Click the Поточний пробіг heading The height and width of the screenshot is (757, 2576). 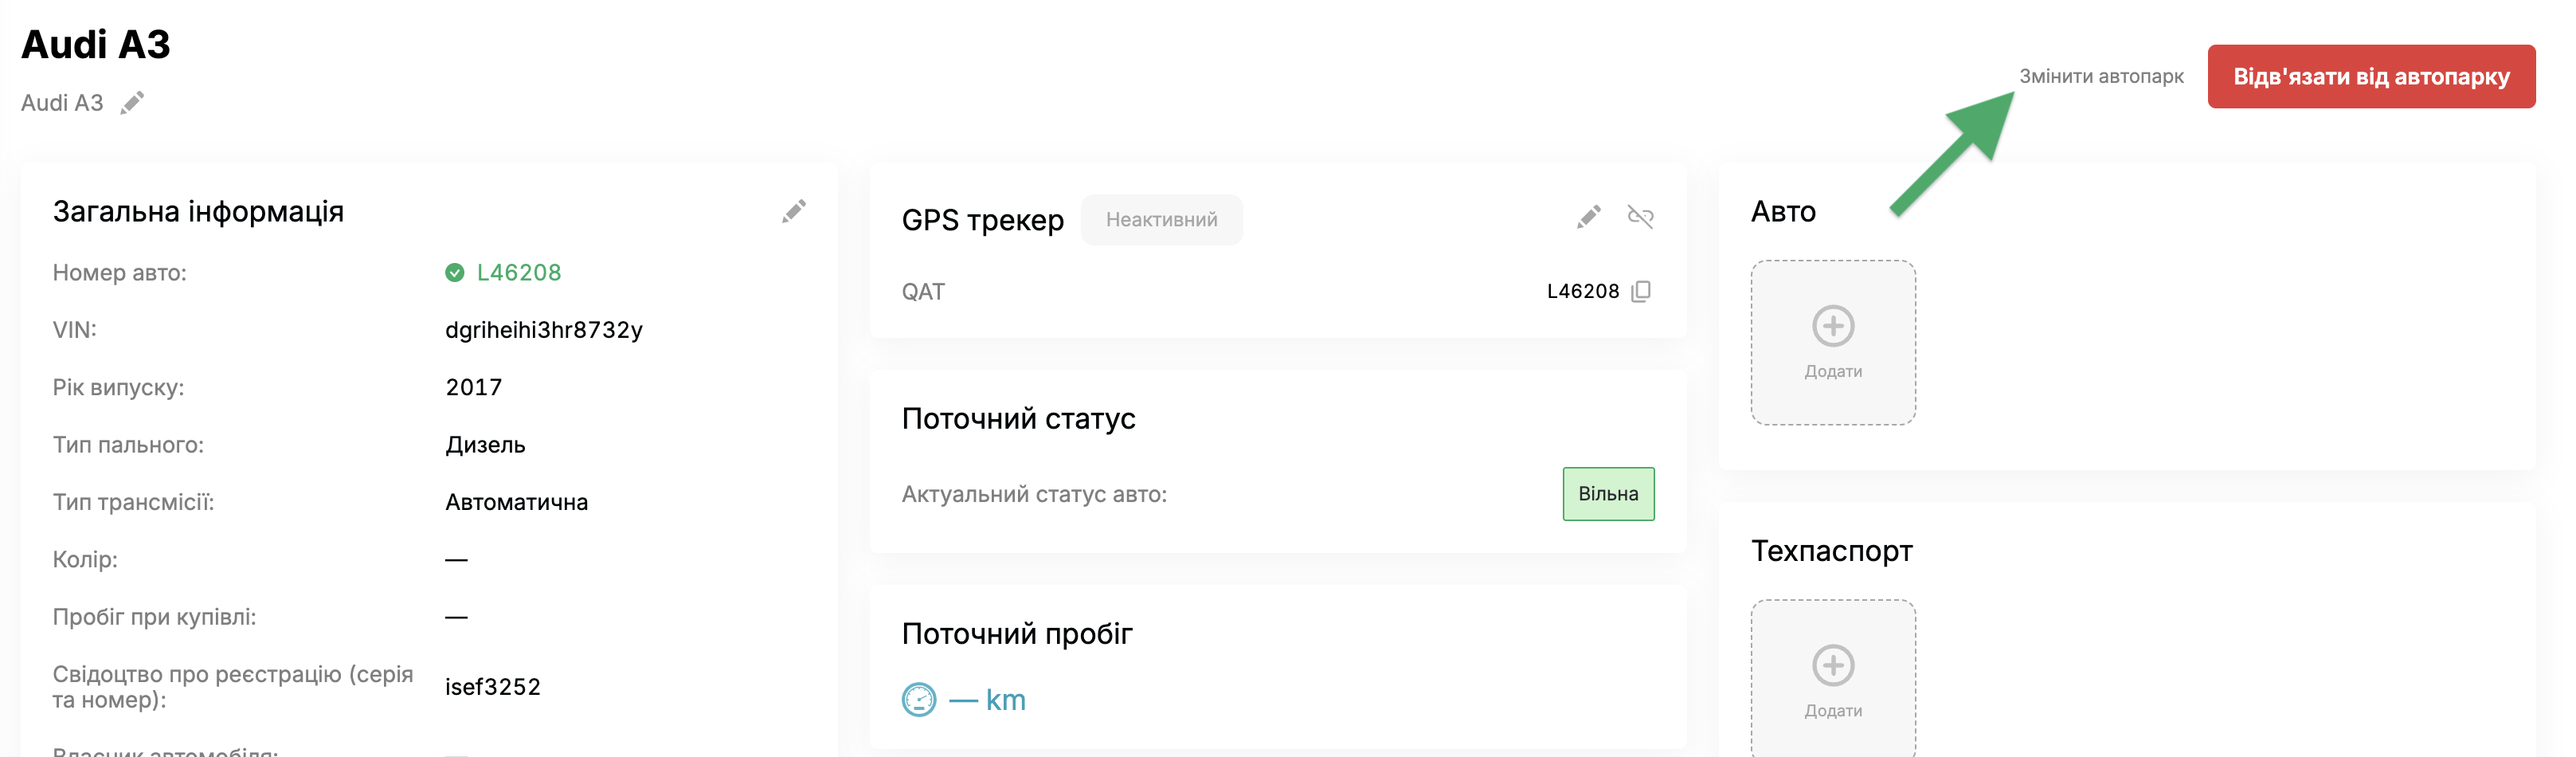pos(1017,634)
